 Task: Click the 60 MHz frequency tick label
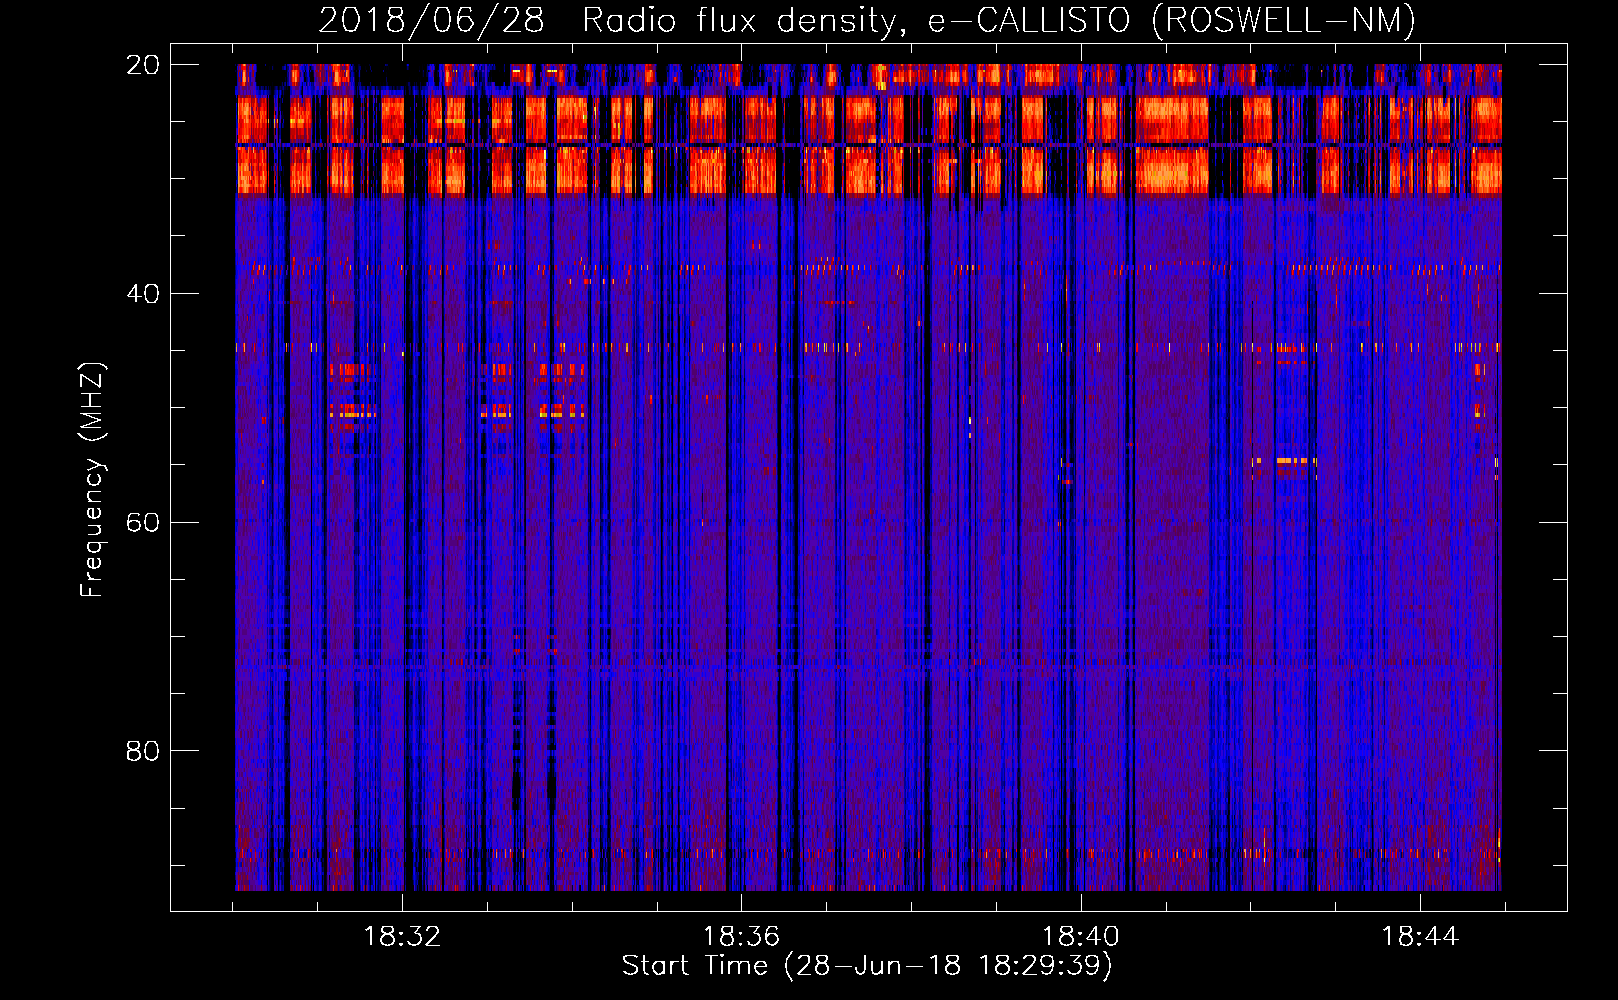(x=142, y=523)
